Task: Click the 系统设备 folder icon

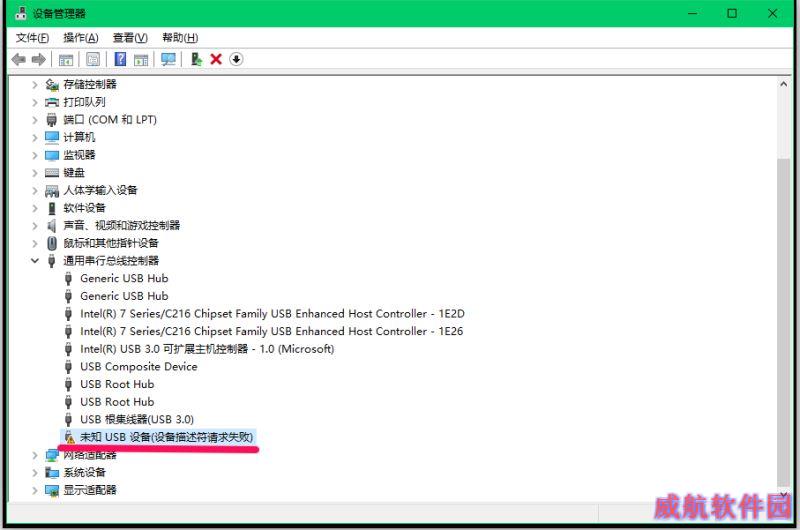Action: [52, 473]
